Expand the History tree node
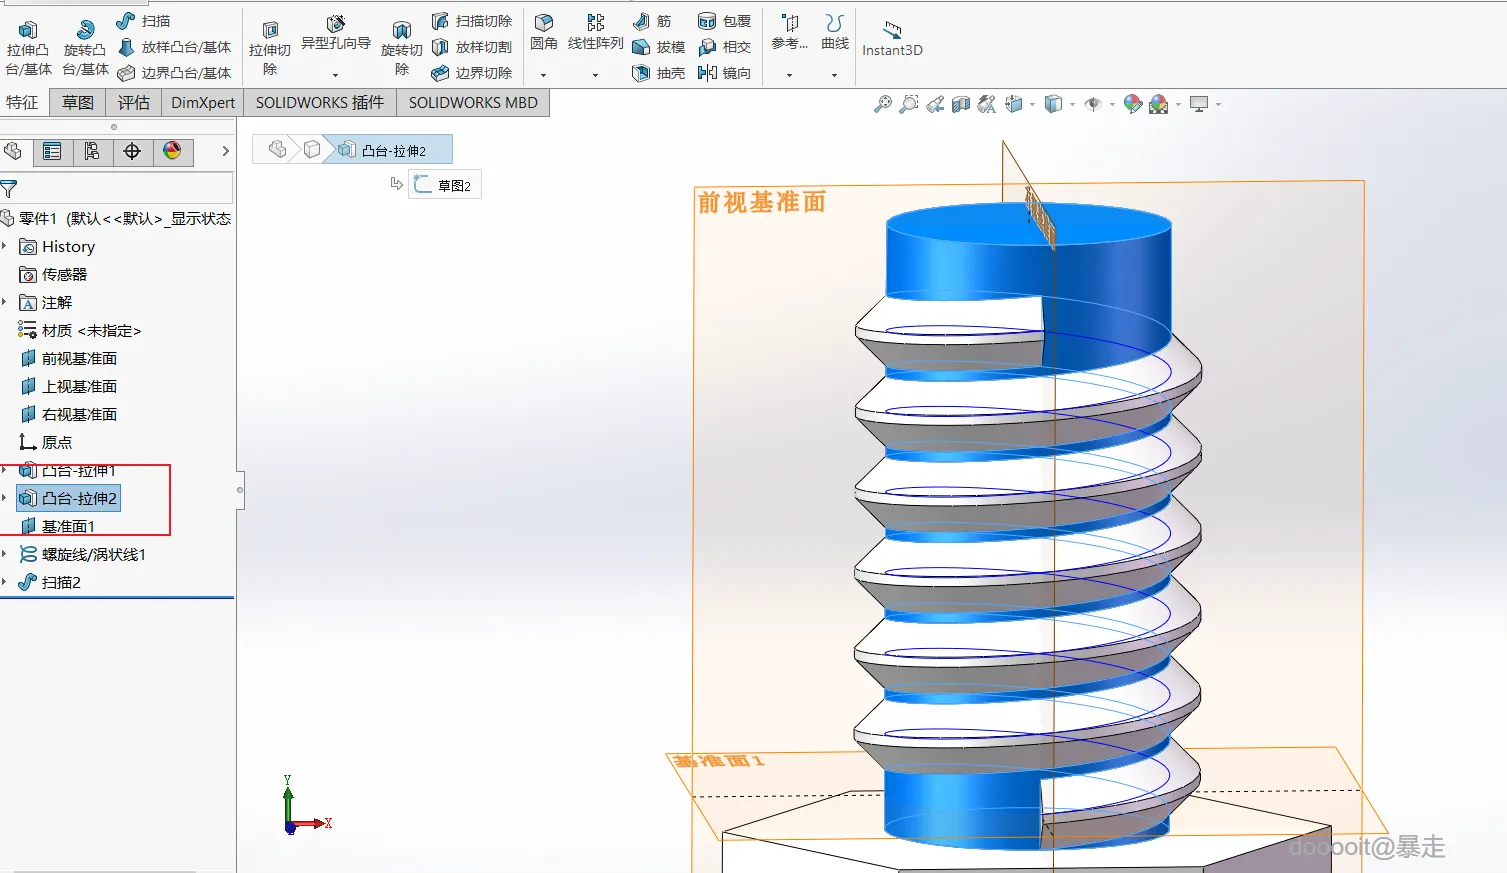Viewport: 1507px width, 873px height. coord(5,246)
